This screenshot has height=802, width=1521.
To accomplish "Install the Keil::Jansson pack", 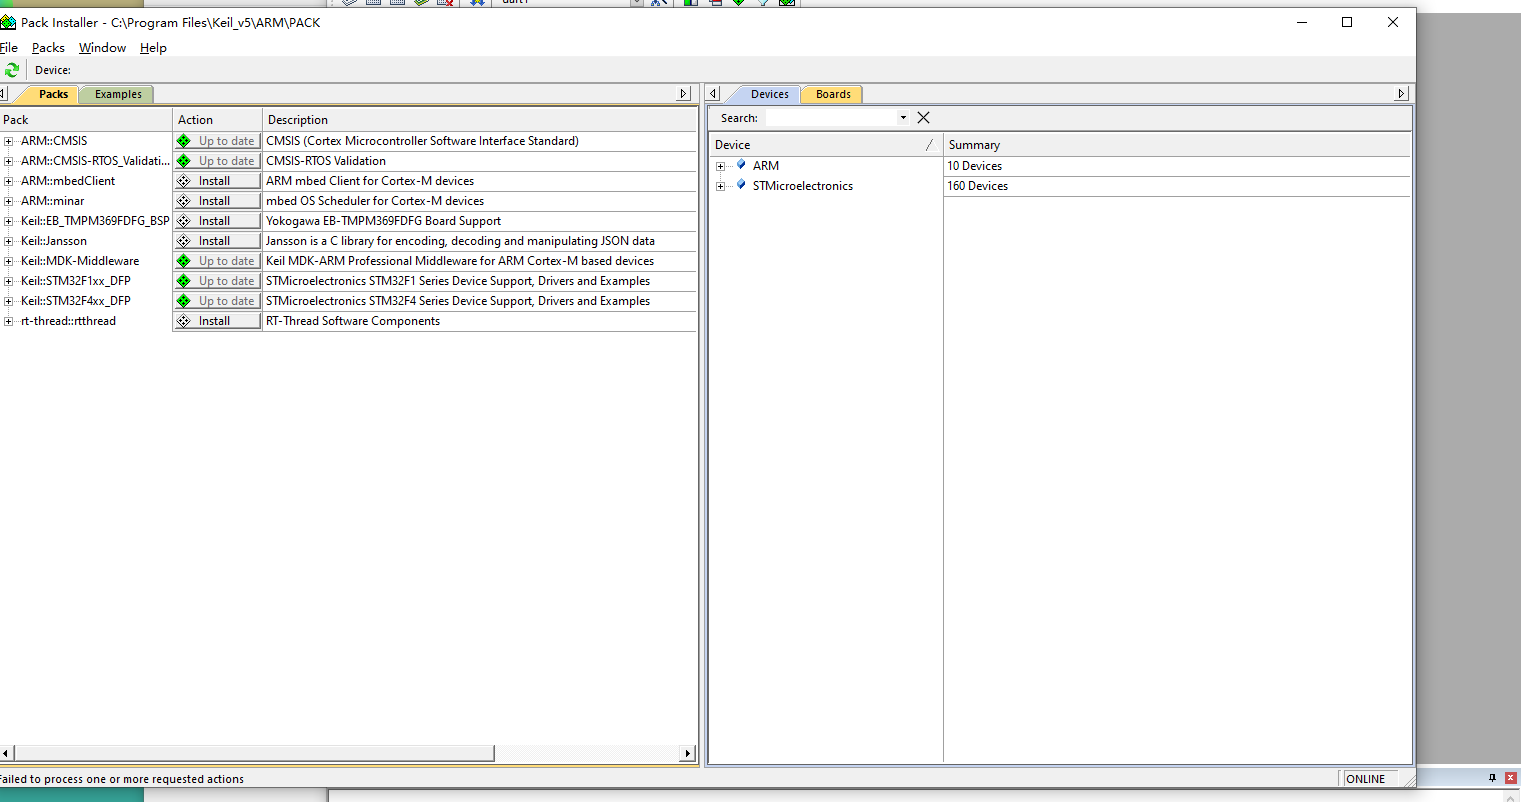I will coord(217,241).
